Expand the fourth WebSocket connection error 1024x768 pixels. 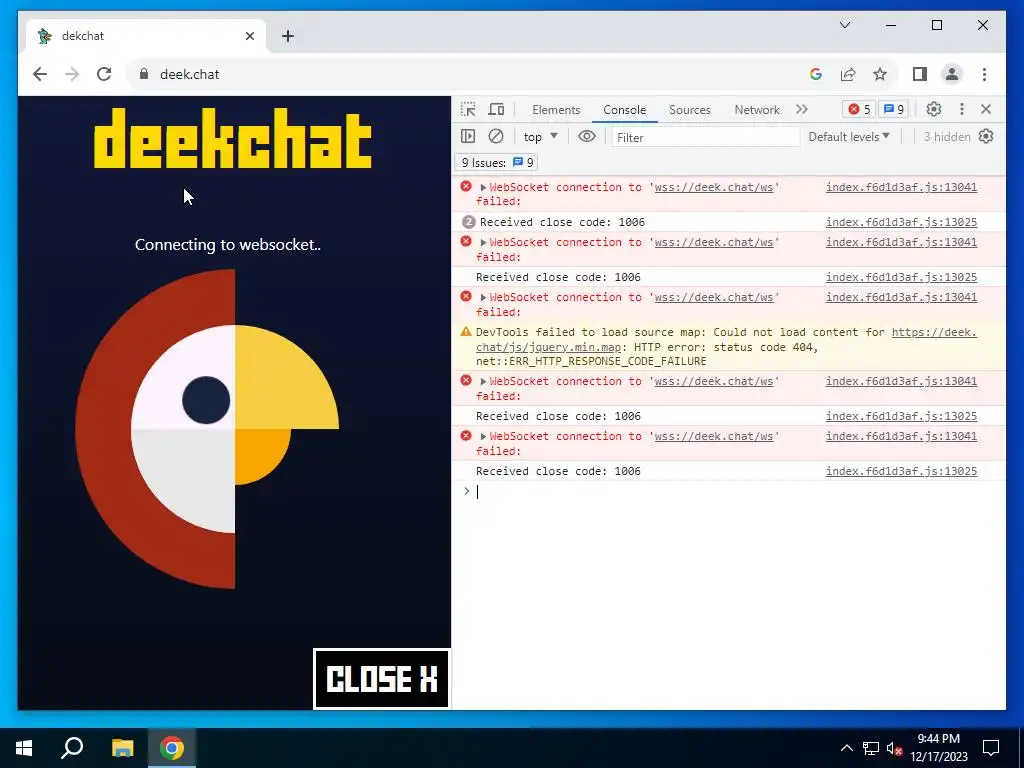coord(483,381)
